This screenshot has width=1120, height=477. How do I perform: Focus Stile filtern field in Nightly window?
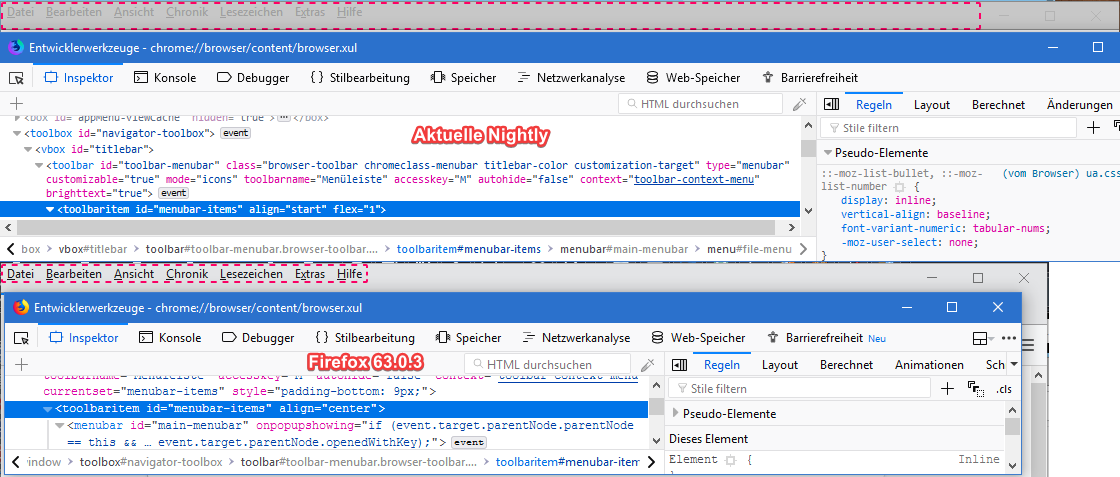[x=949, y=128]
